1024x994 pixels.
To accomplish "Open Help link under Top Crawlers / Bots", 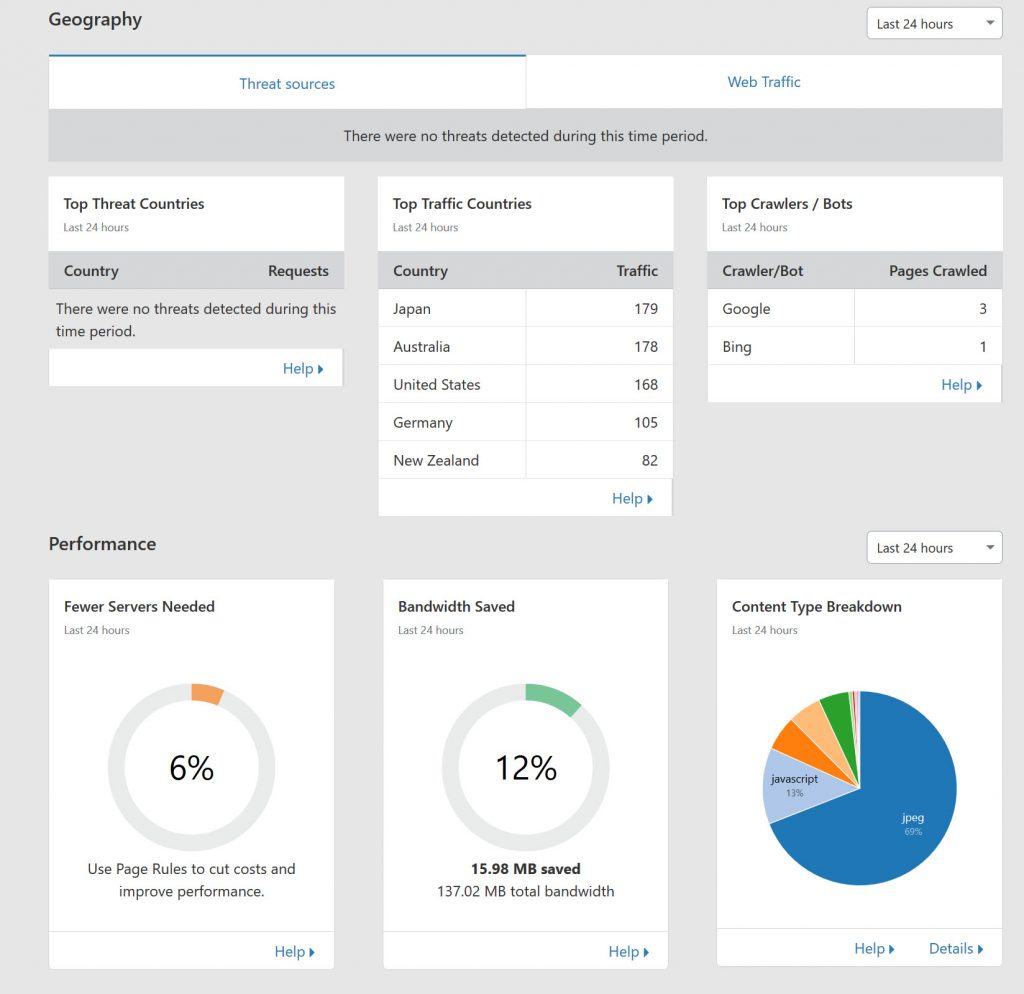I will click(961, 384).
